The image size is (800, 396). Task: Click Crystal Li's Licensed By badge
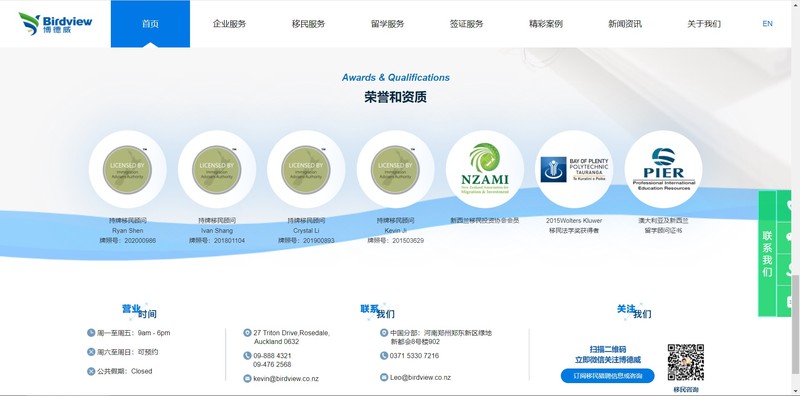pos(306,169)
